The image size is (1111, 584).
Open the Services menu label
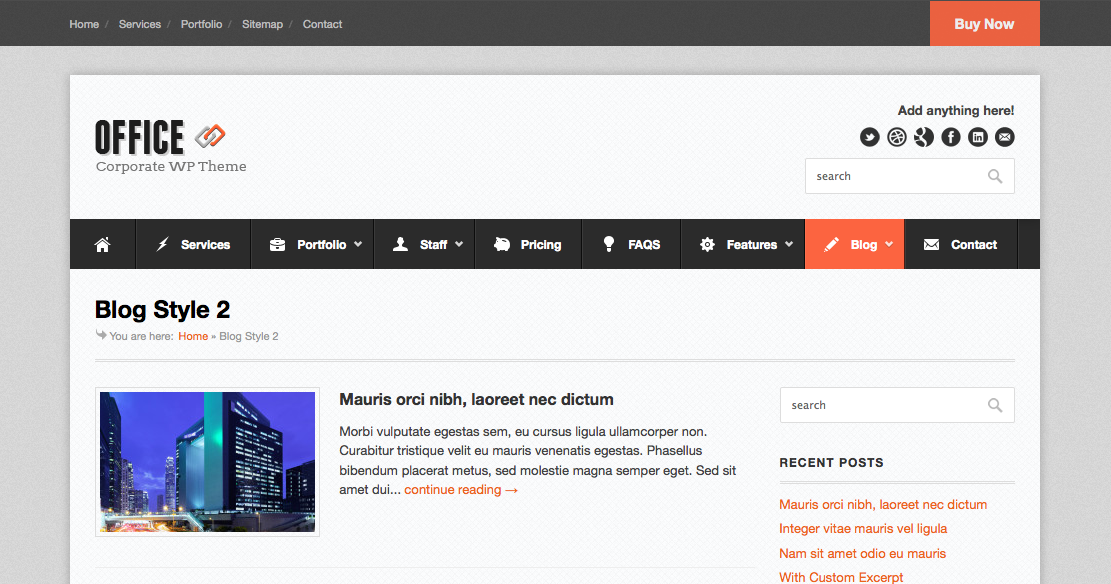click(205, 245)
